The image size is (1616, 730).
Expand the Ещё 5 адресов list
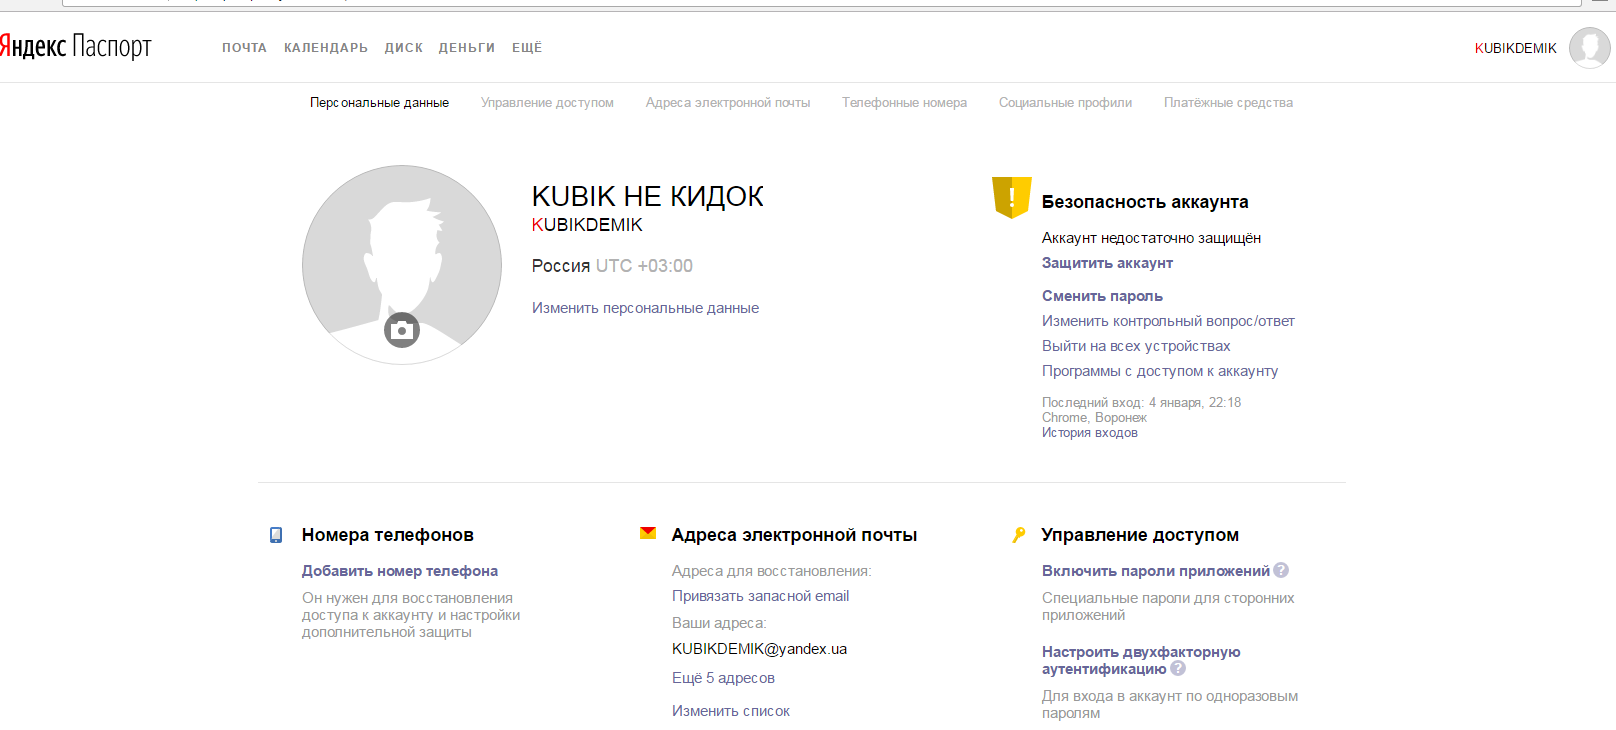point(724,678)
